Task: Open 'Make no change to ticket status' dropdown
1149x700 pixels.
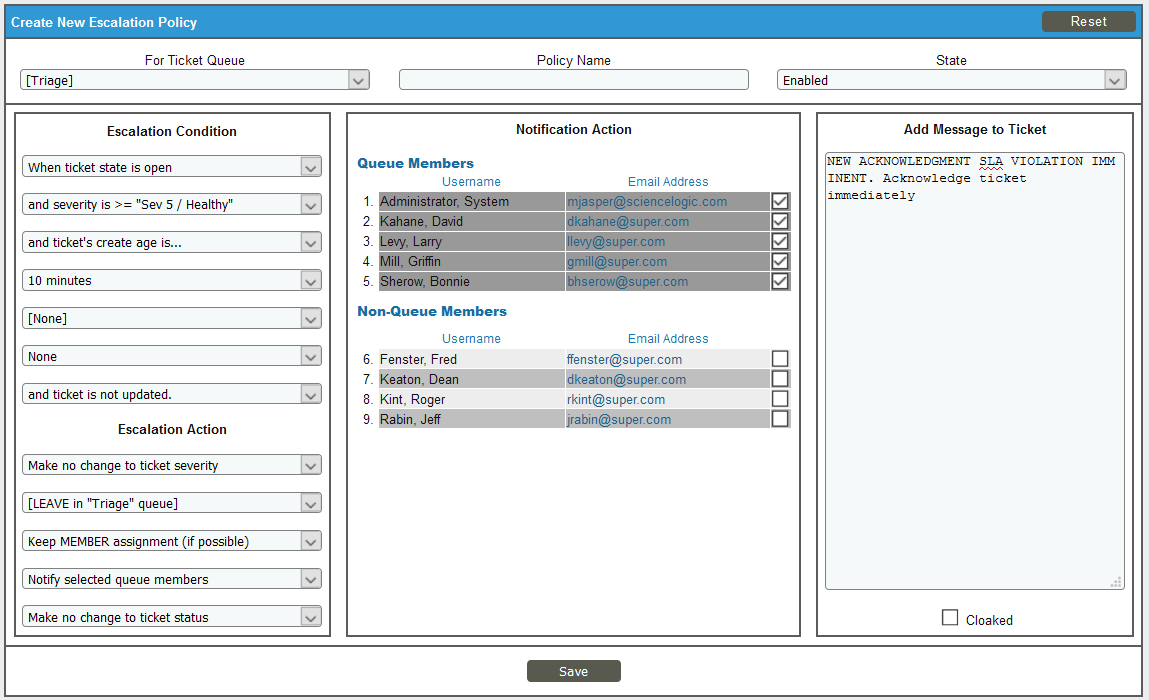Action: point(172,617)
